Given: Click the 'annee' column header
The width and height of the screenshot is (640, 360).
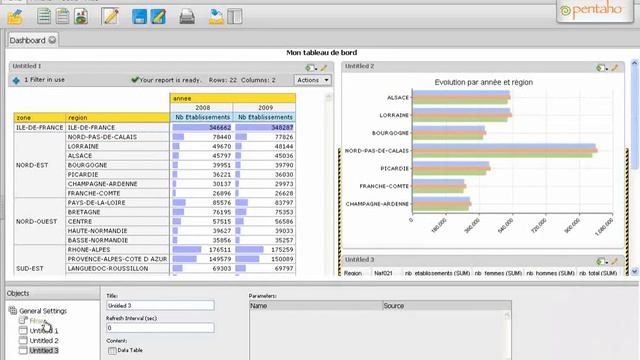Looking at the screenshot, I should [233, 98].
